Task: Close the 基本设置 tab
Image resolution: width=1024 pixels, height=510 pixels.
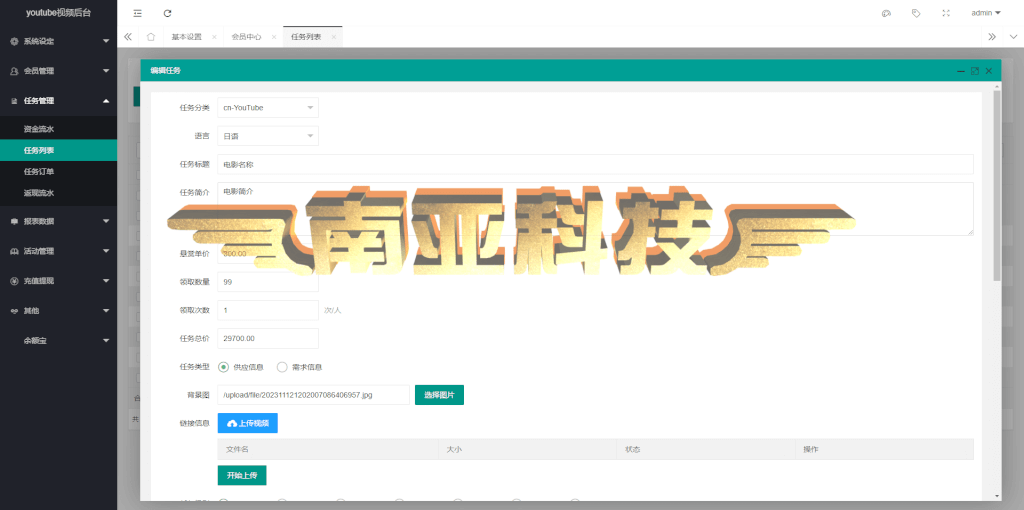Action: click(214, 37)
